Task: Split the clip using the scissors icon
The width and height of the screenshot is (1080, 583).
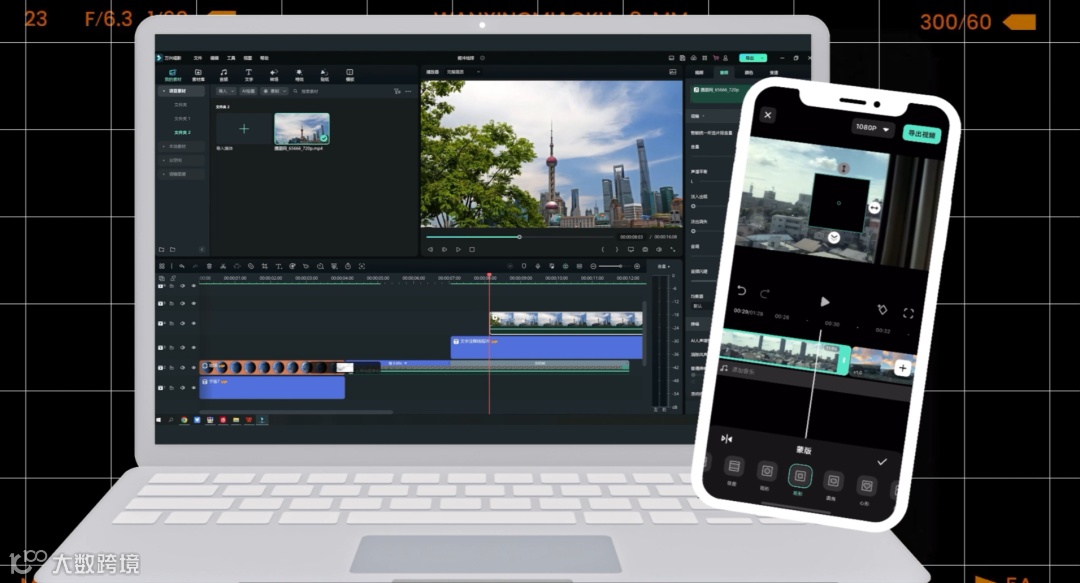Action: [x=223, y=266]
